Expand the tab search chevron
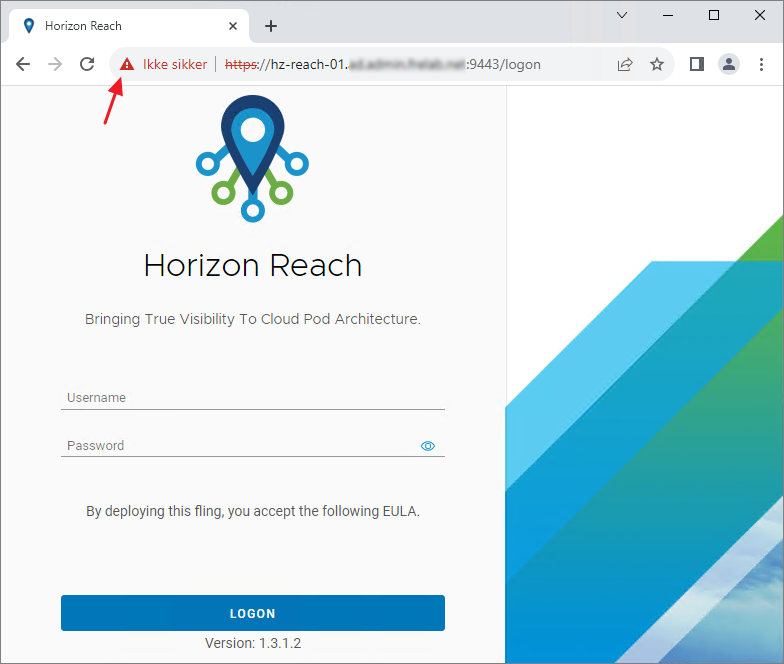 (x=621, y=15)
